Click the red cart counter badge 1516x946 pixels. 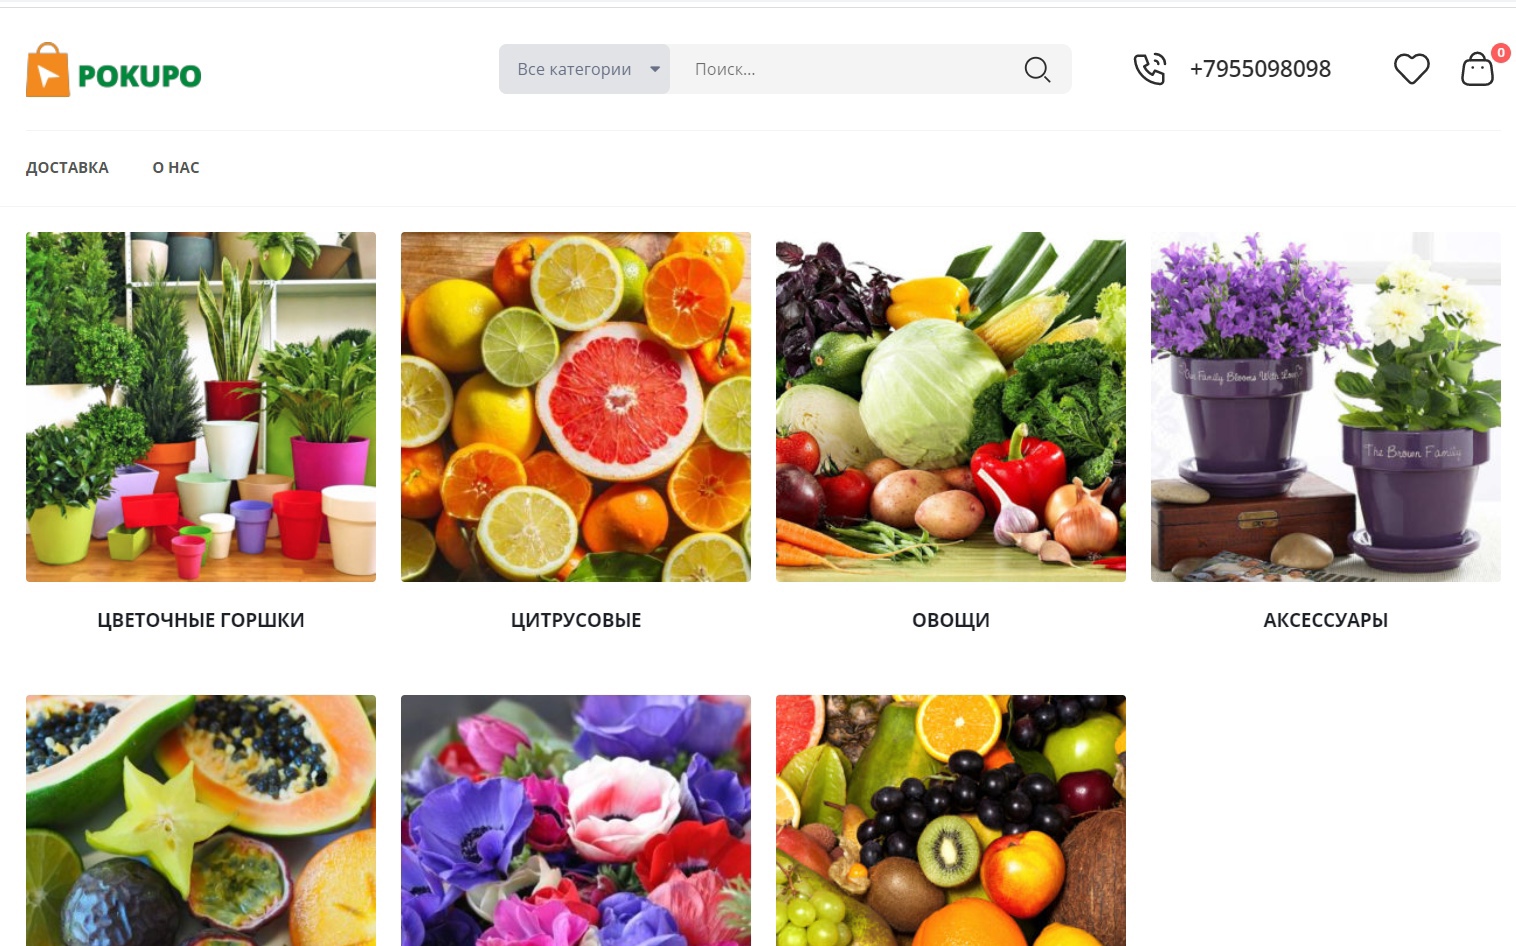pos(1500,53)
